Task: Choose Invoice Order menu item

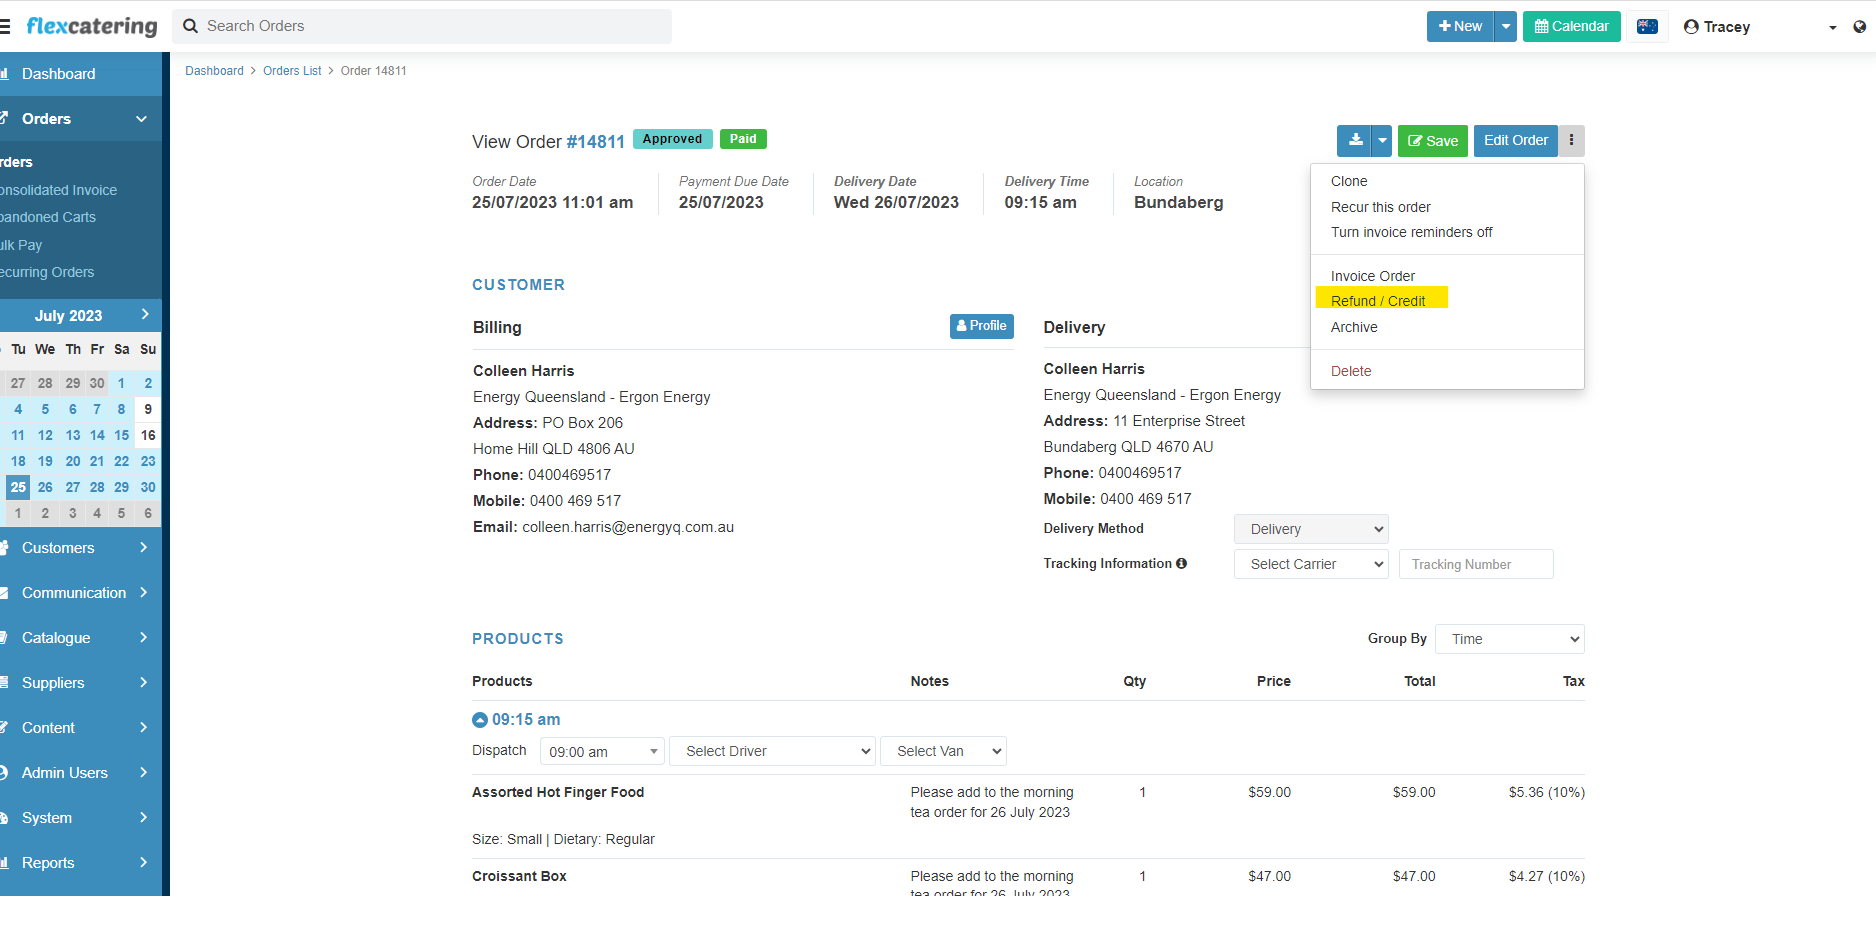Action: [x=1373, y=276]
